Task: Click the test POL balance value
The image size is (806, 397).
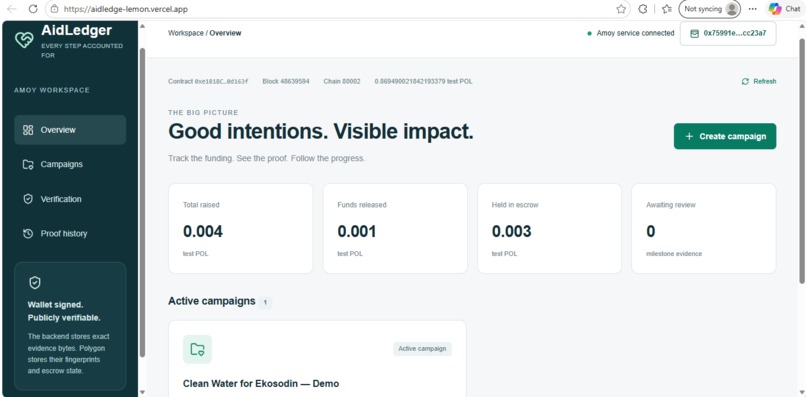Action: (424, 81)
